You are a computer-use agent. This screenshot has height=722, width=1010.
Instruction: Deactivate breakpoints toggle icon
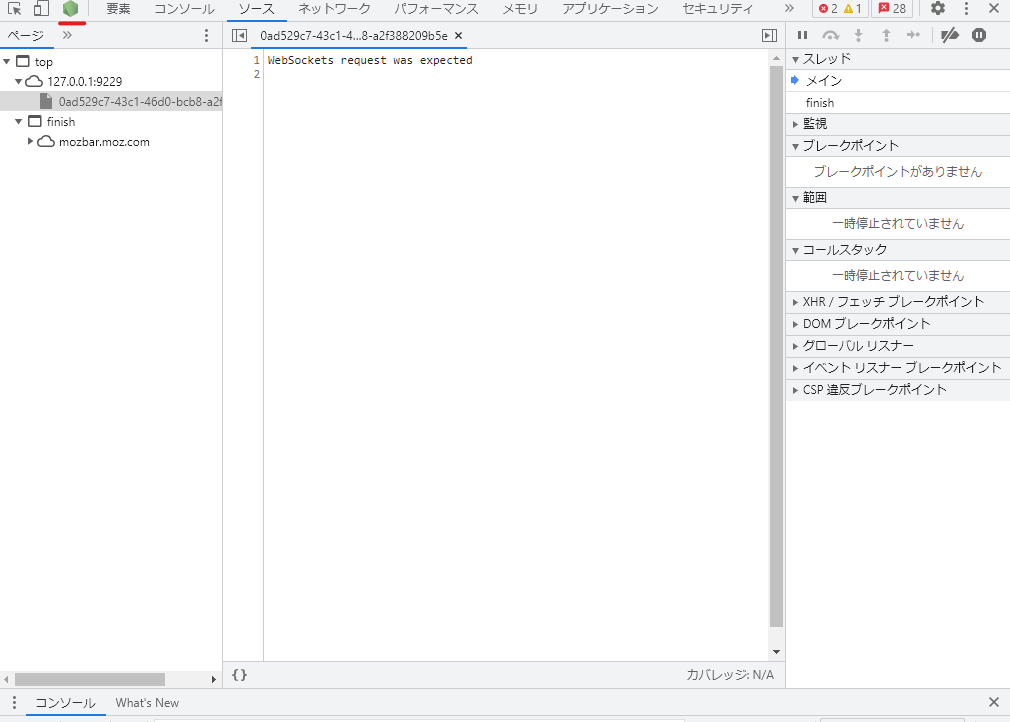pyautogui.click(x=950, y=35)
